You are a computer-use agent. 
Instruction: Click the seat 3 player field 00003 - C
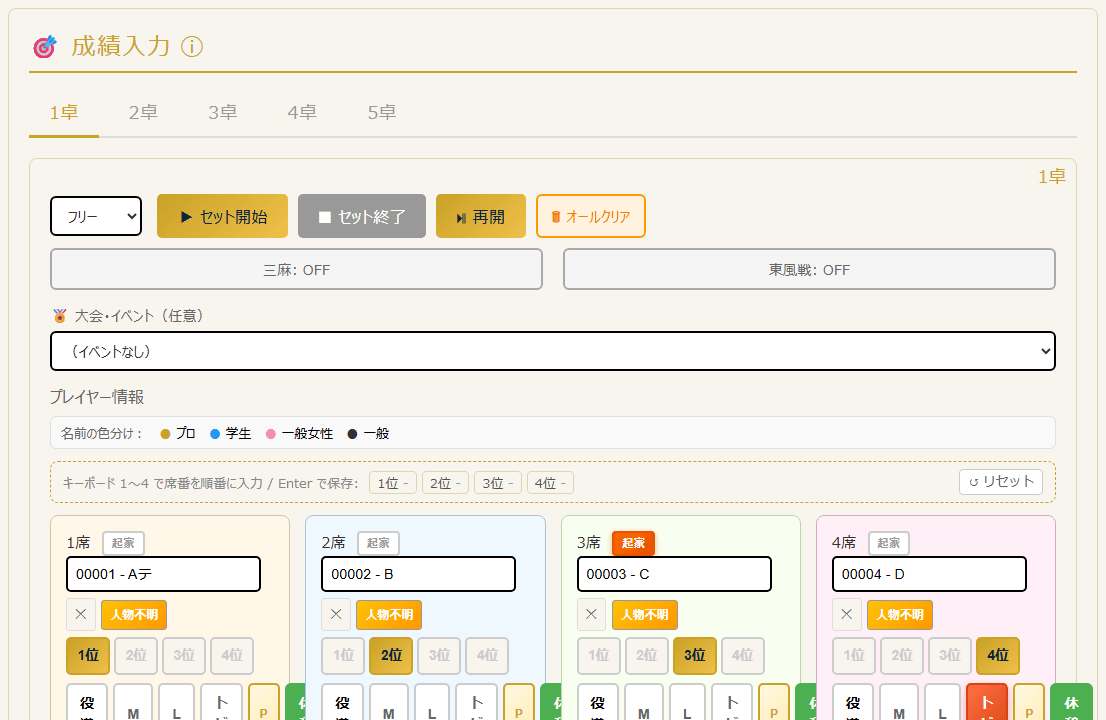click(x=674, y=574)
